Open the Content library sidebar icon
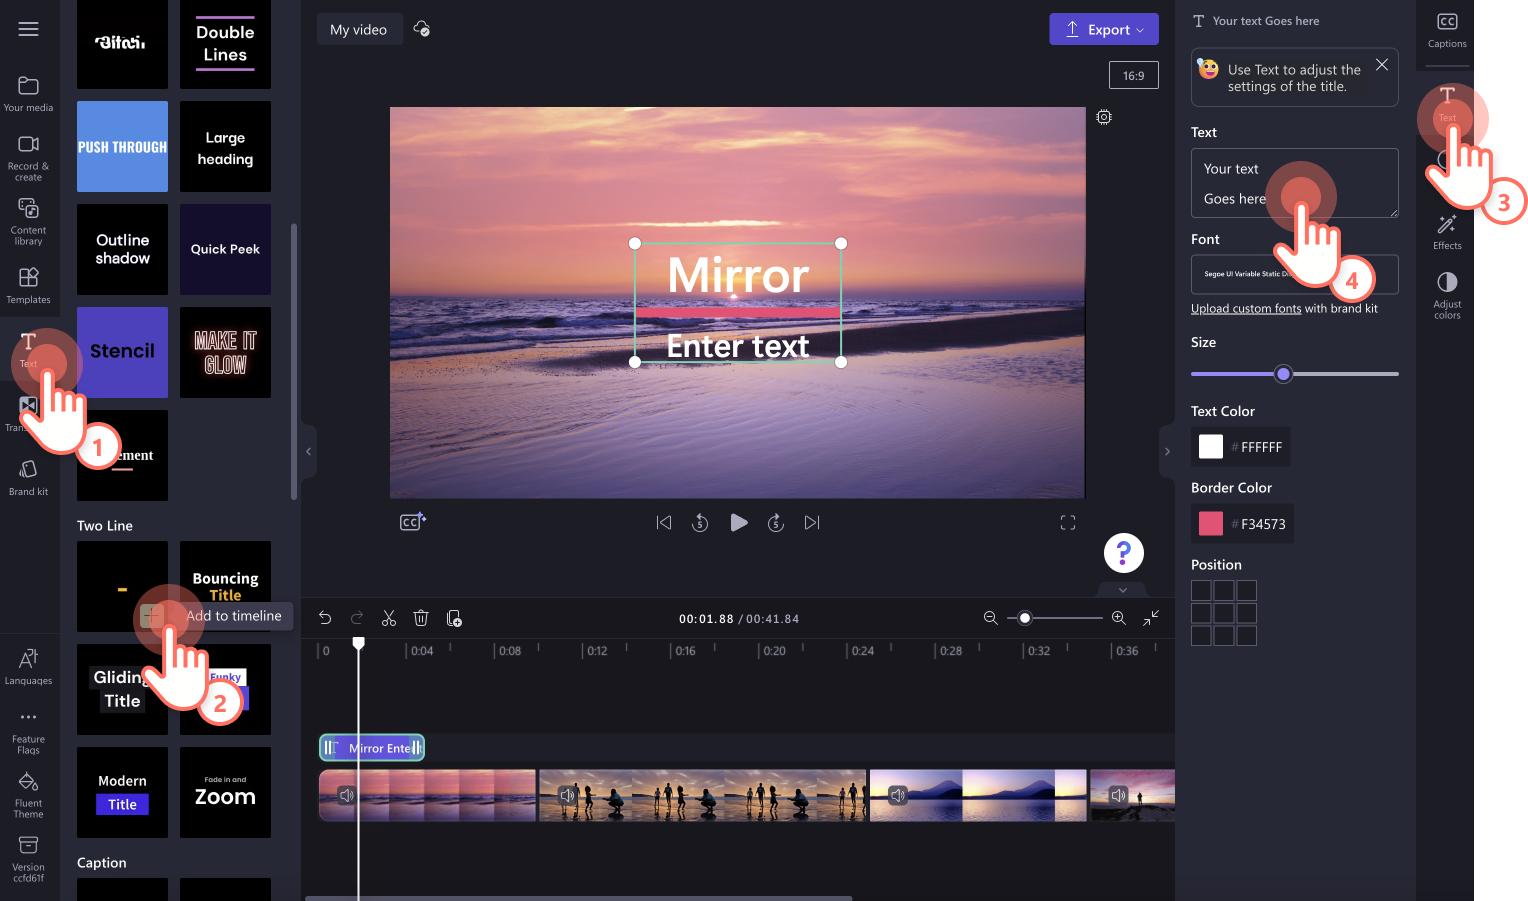1528x901 pixels. [28, 220]
